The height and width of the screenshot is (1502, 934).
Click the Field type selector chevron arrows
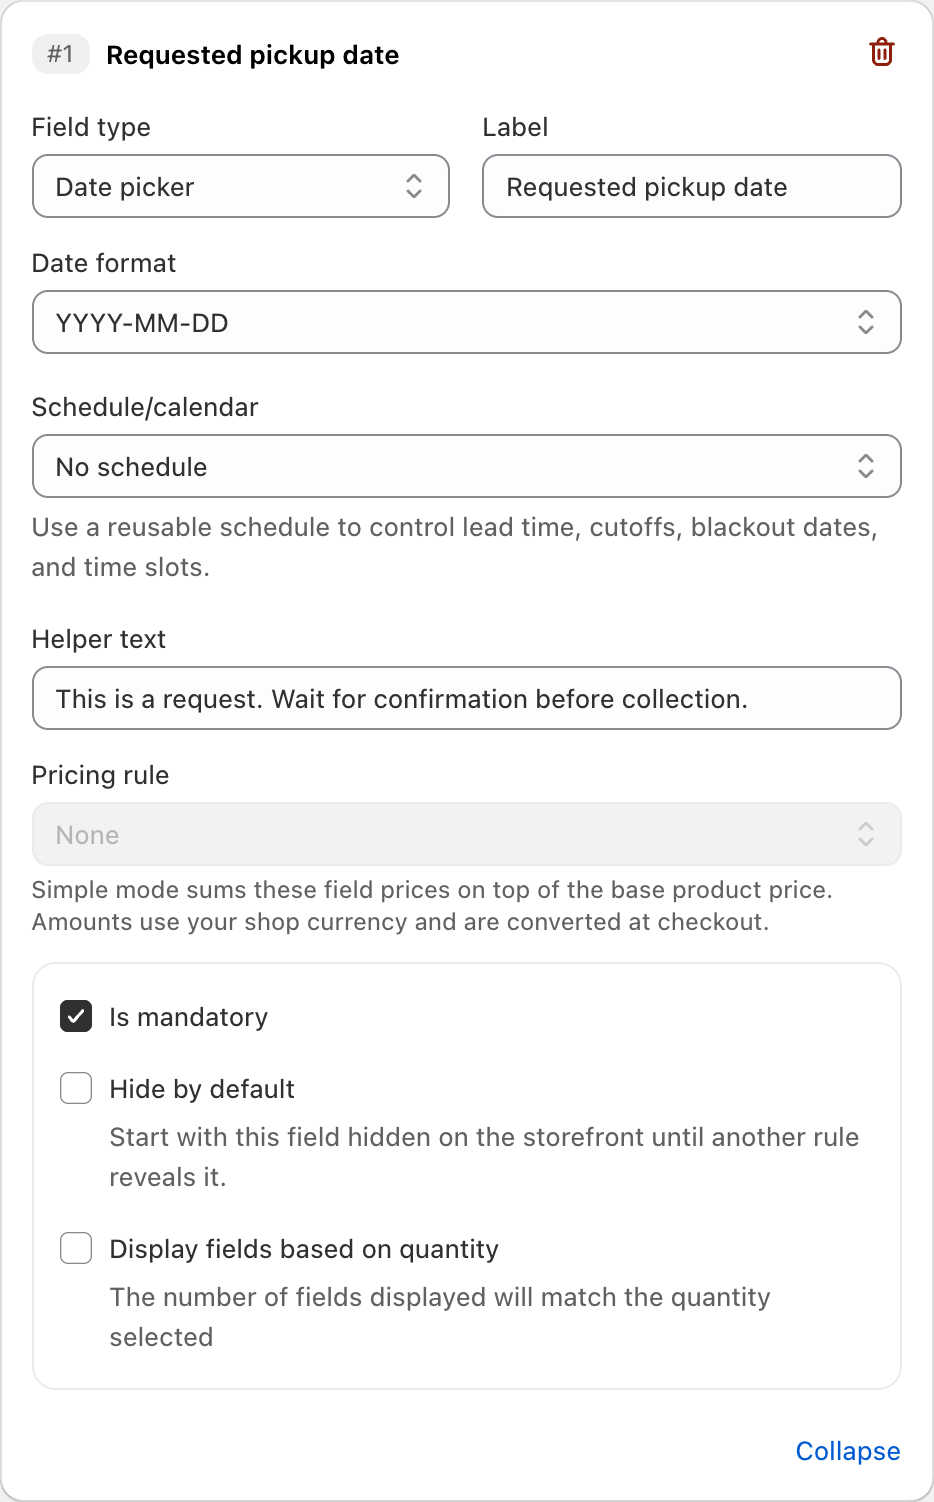click(x=414, y=186)
